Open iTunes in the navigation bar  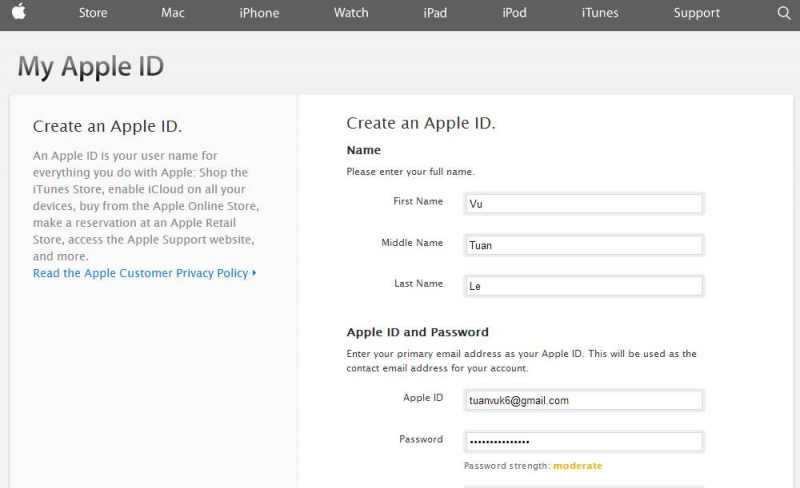(600, 13)
